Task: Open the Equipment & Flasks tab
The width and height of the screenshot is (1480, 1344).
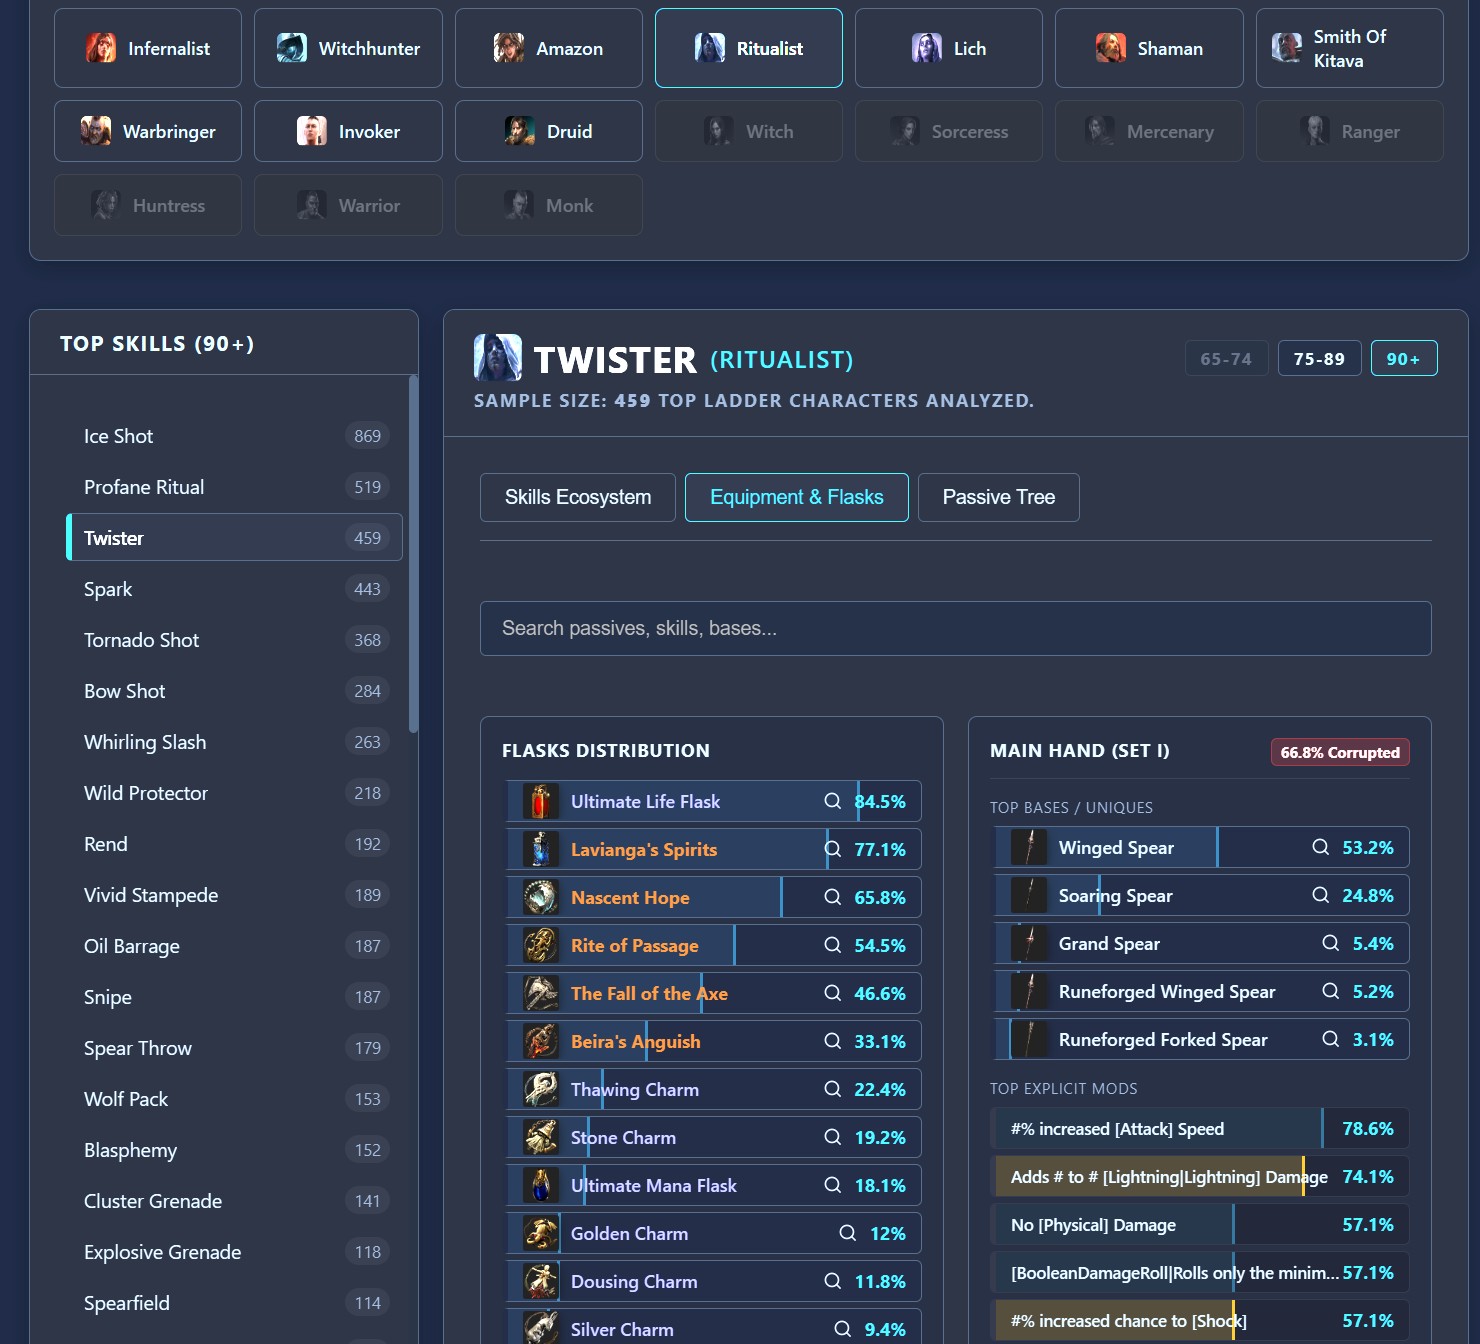Action: [797, 497]
